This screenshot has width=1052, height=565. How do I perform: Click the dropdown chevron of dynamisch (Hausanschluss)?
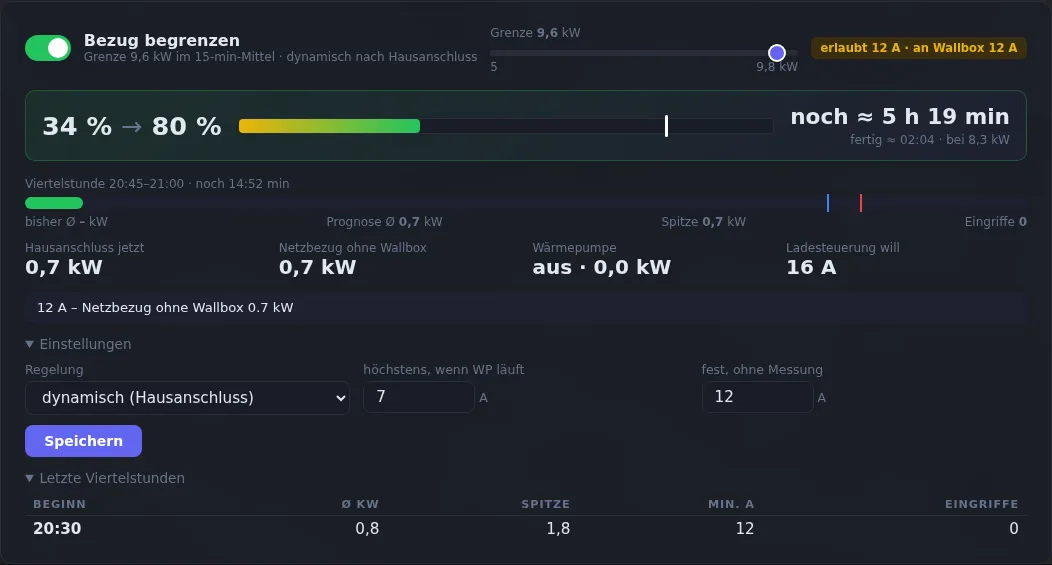coord(340,399)
